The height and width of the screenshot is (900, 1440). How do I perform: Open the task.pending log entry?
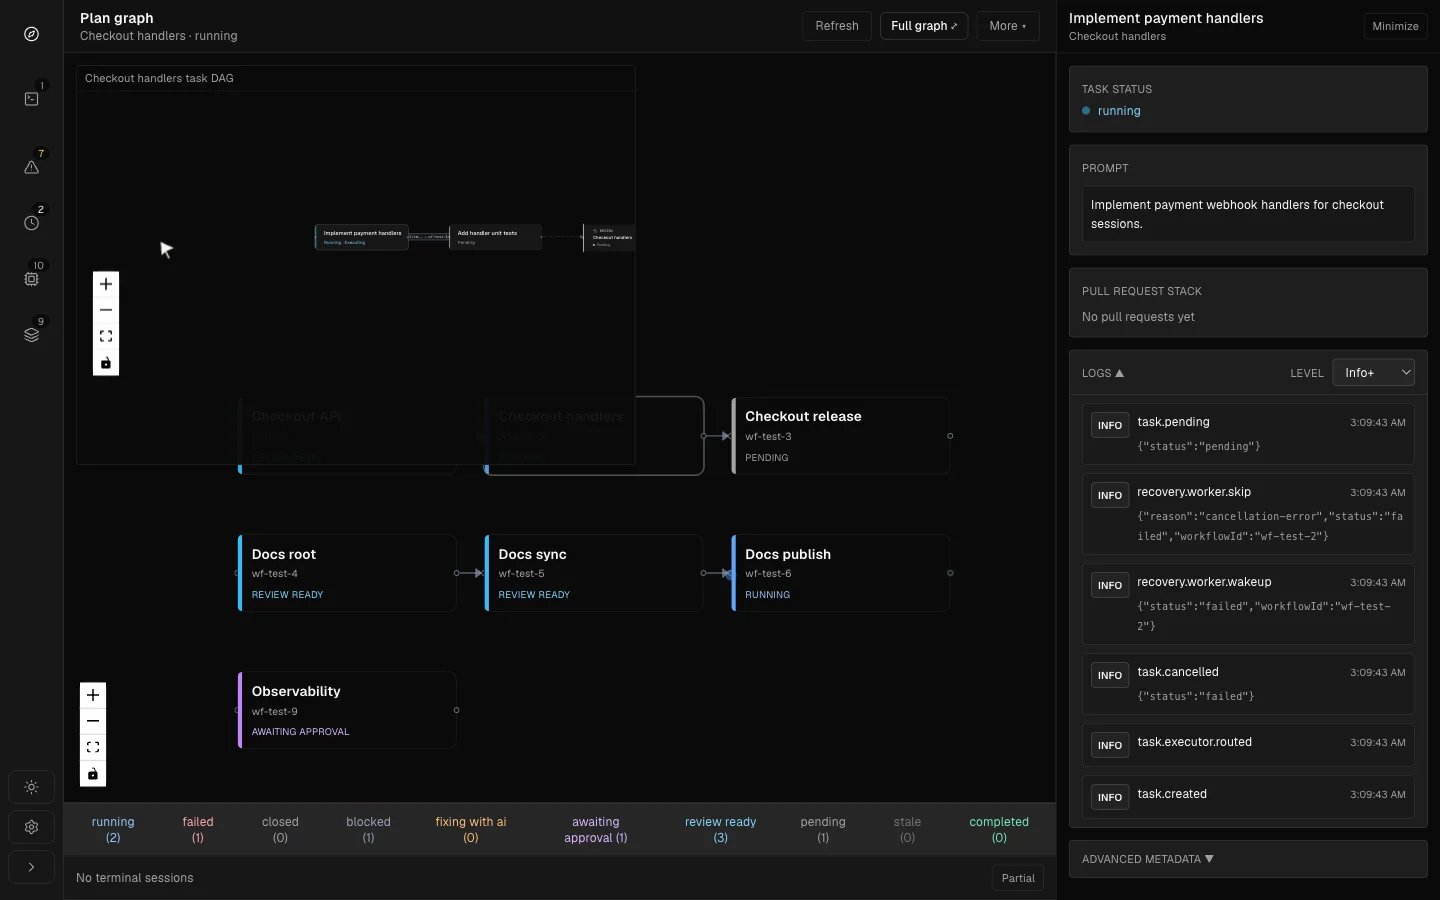1248,434
